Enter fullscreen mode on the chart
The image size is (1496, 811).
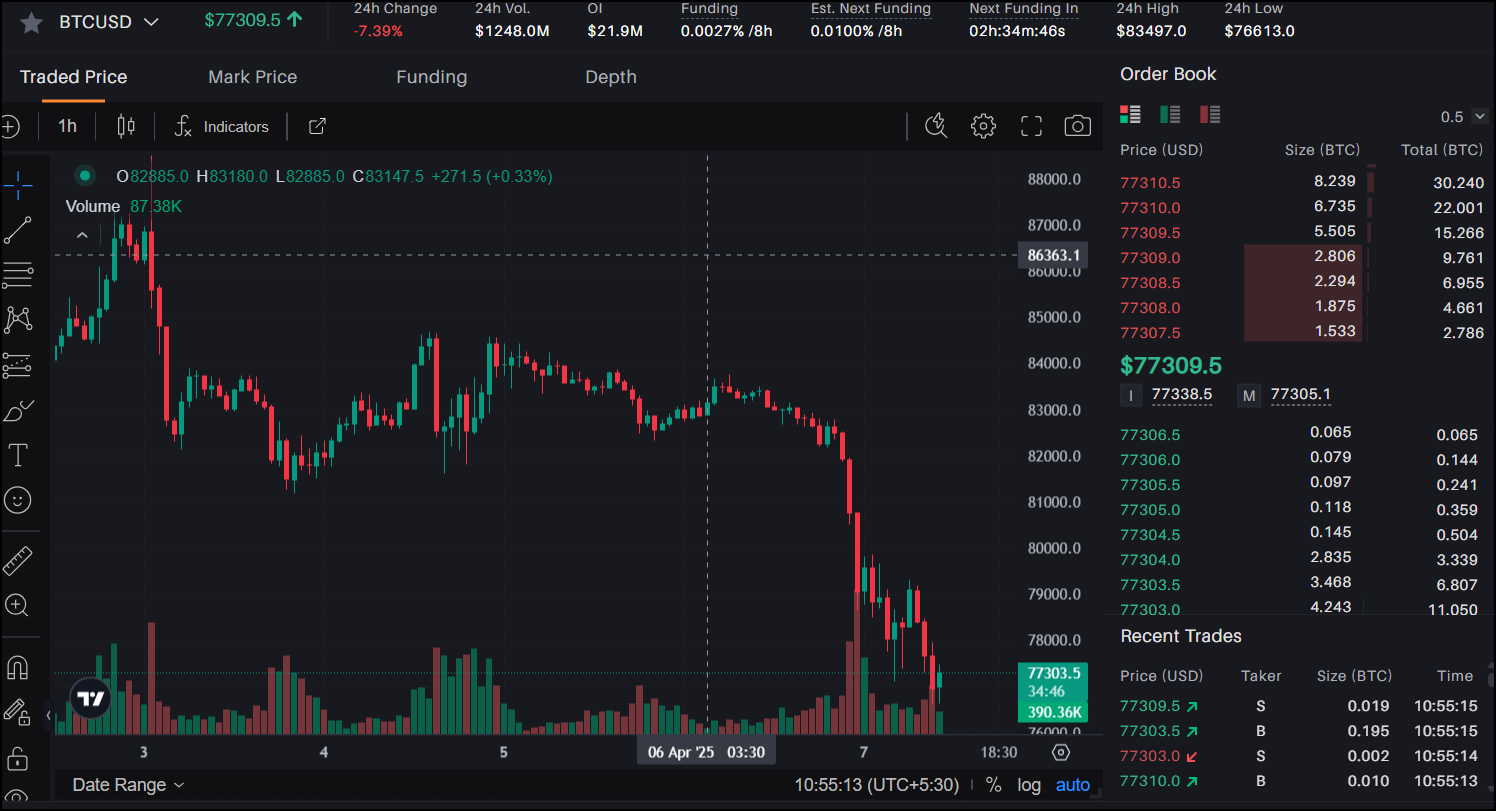tap(1030, 126)
